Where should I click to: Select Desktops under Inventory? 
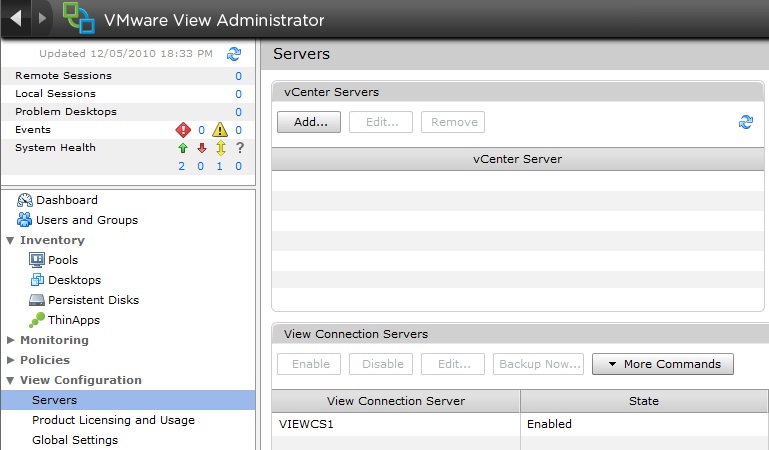click(75, 280)
